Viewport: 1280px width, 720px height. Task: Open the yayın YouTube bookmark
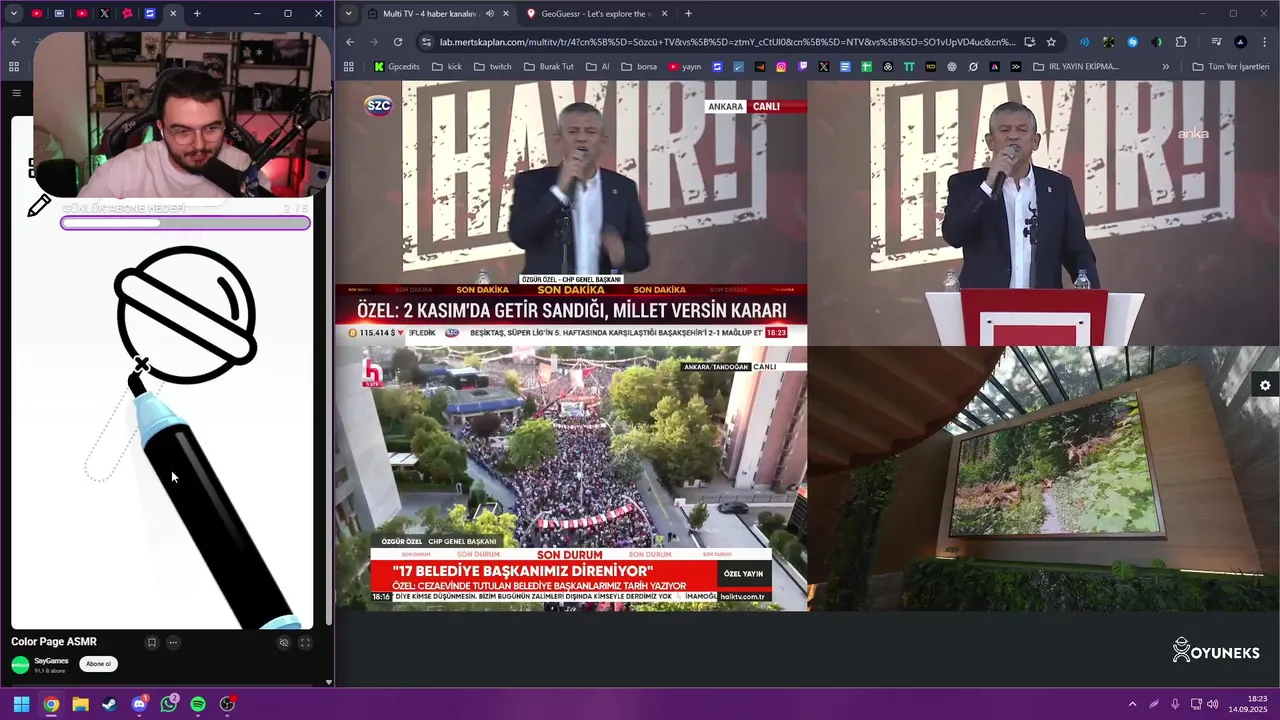coord(685,67)
